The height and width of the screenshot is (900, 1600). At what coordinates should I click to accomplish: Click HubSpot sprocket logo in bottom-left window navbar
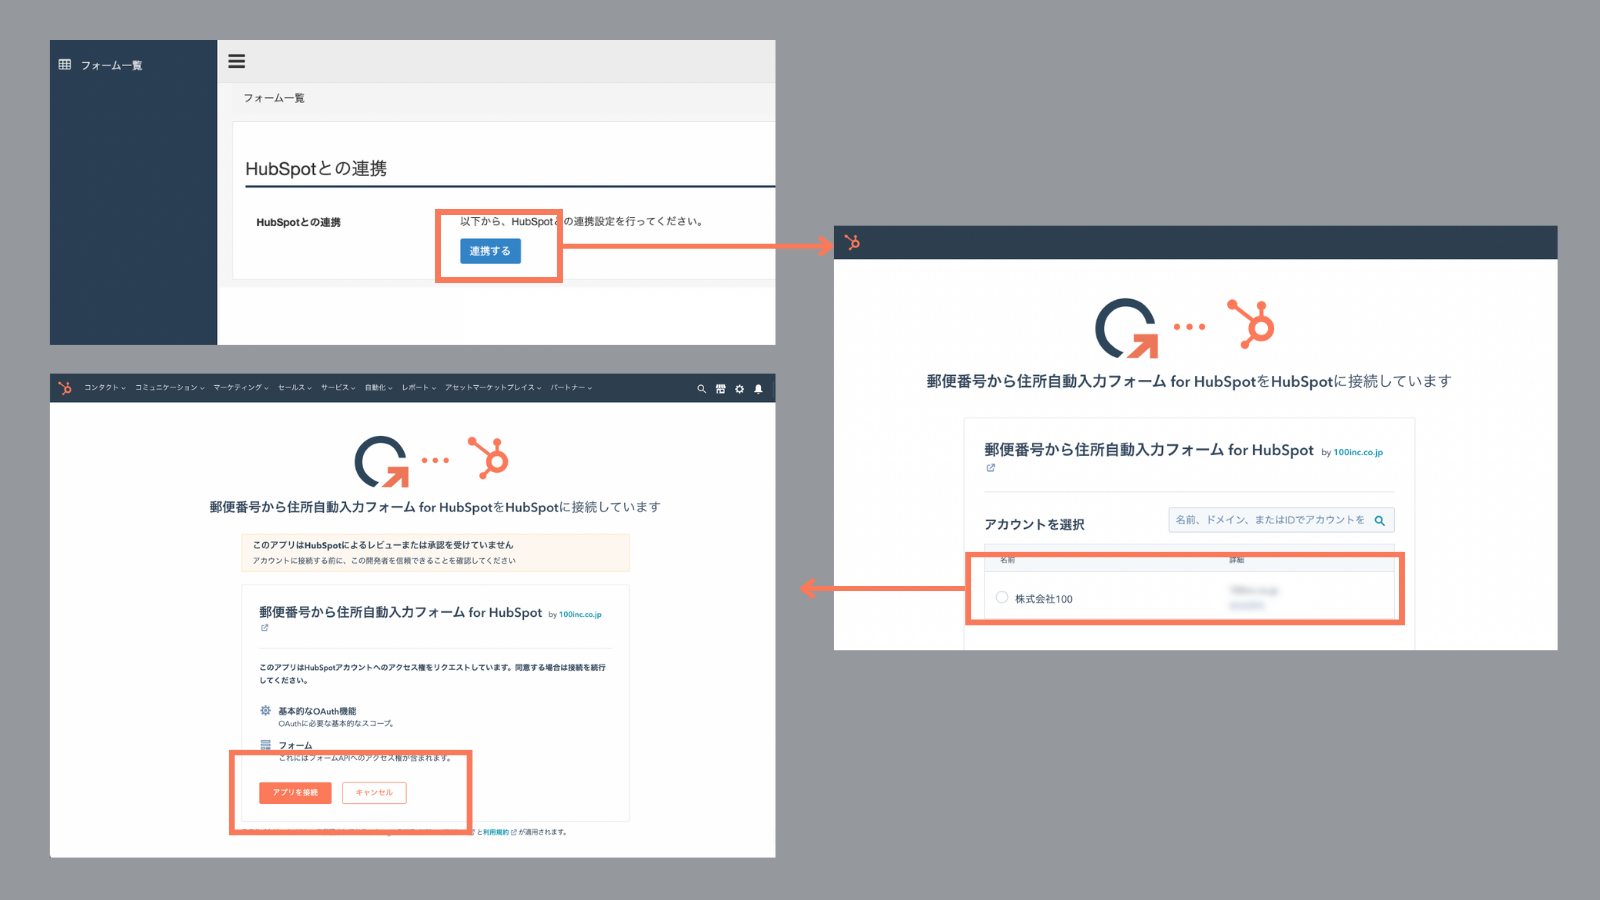click(65, 388)
